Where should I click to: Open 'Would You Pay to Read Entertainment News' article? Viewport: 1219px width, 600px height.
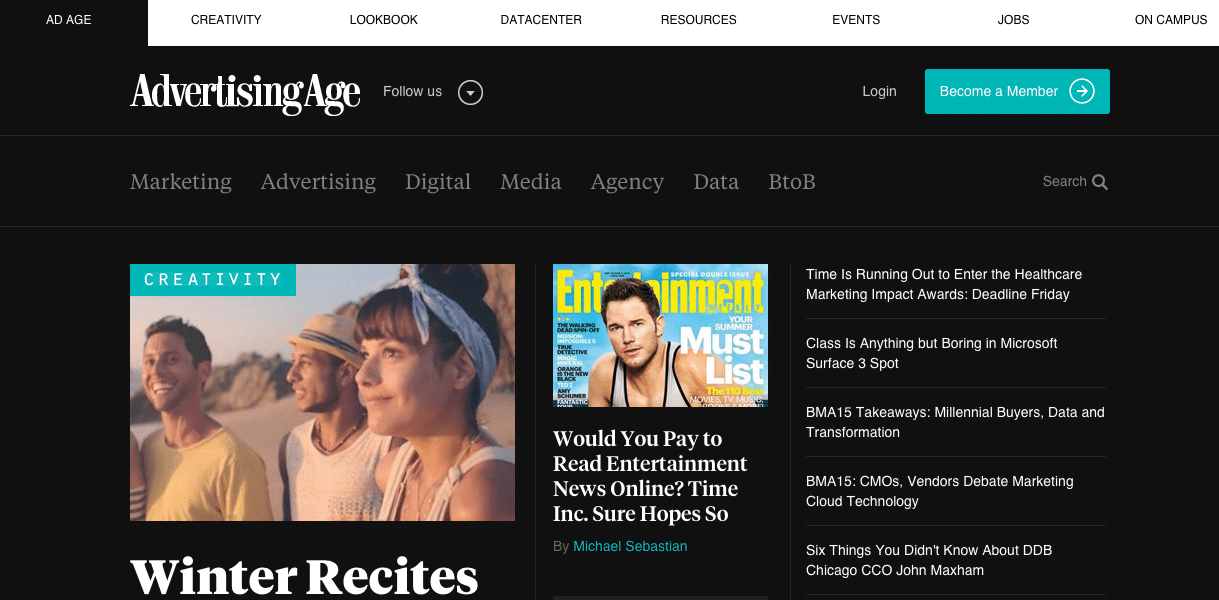point(650,476)
